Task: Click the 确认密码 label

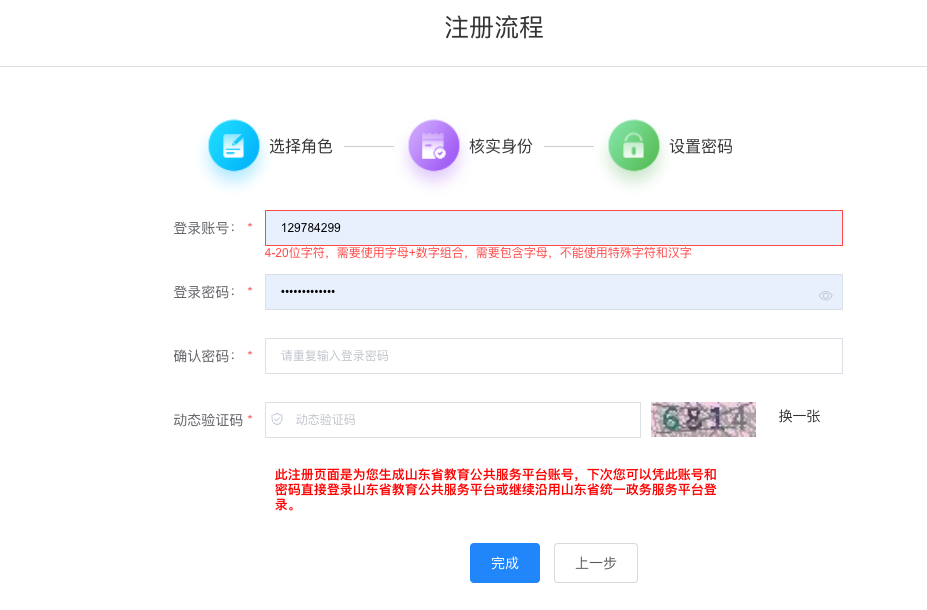Action: 204,356
